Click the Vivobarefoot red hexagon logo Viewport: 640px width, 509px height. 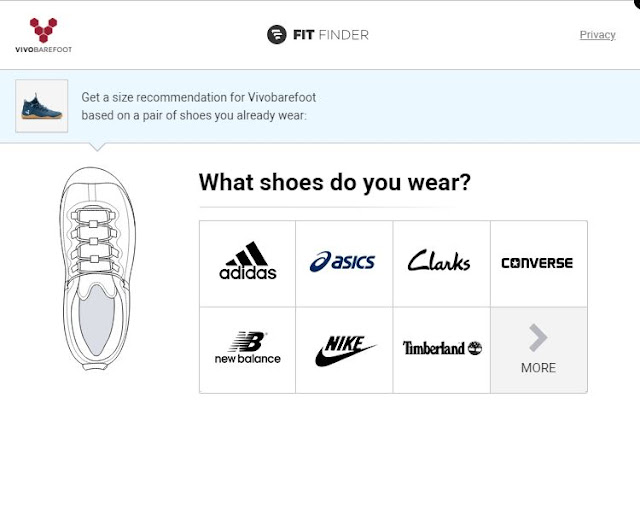click(42, 28)
